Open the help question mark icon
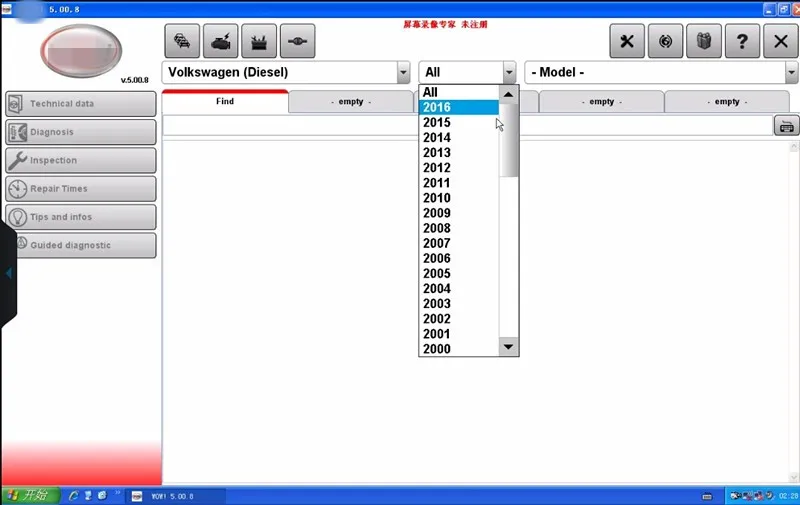Viewport: 800px width, 505px height. click(x=742, y=41)
